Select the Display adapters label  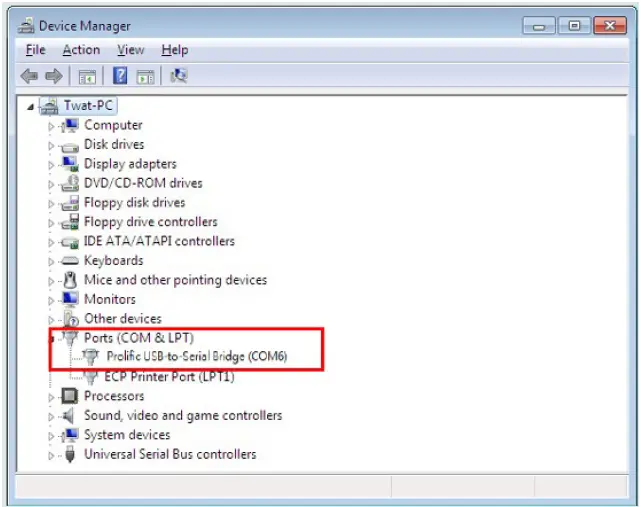(x=130, y=164)
